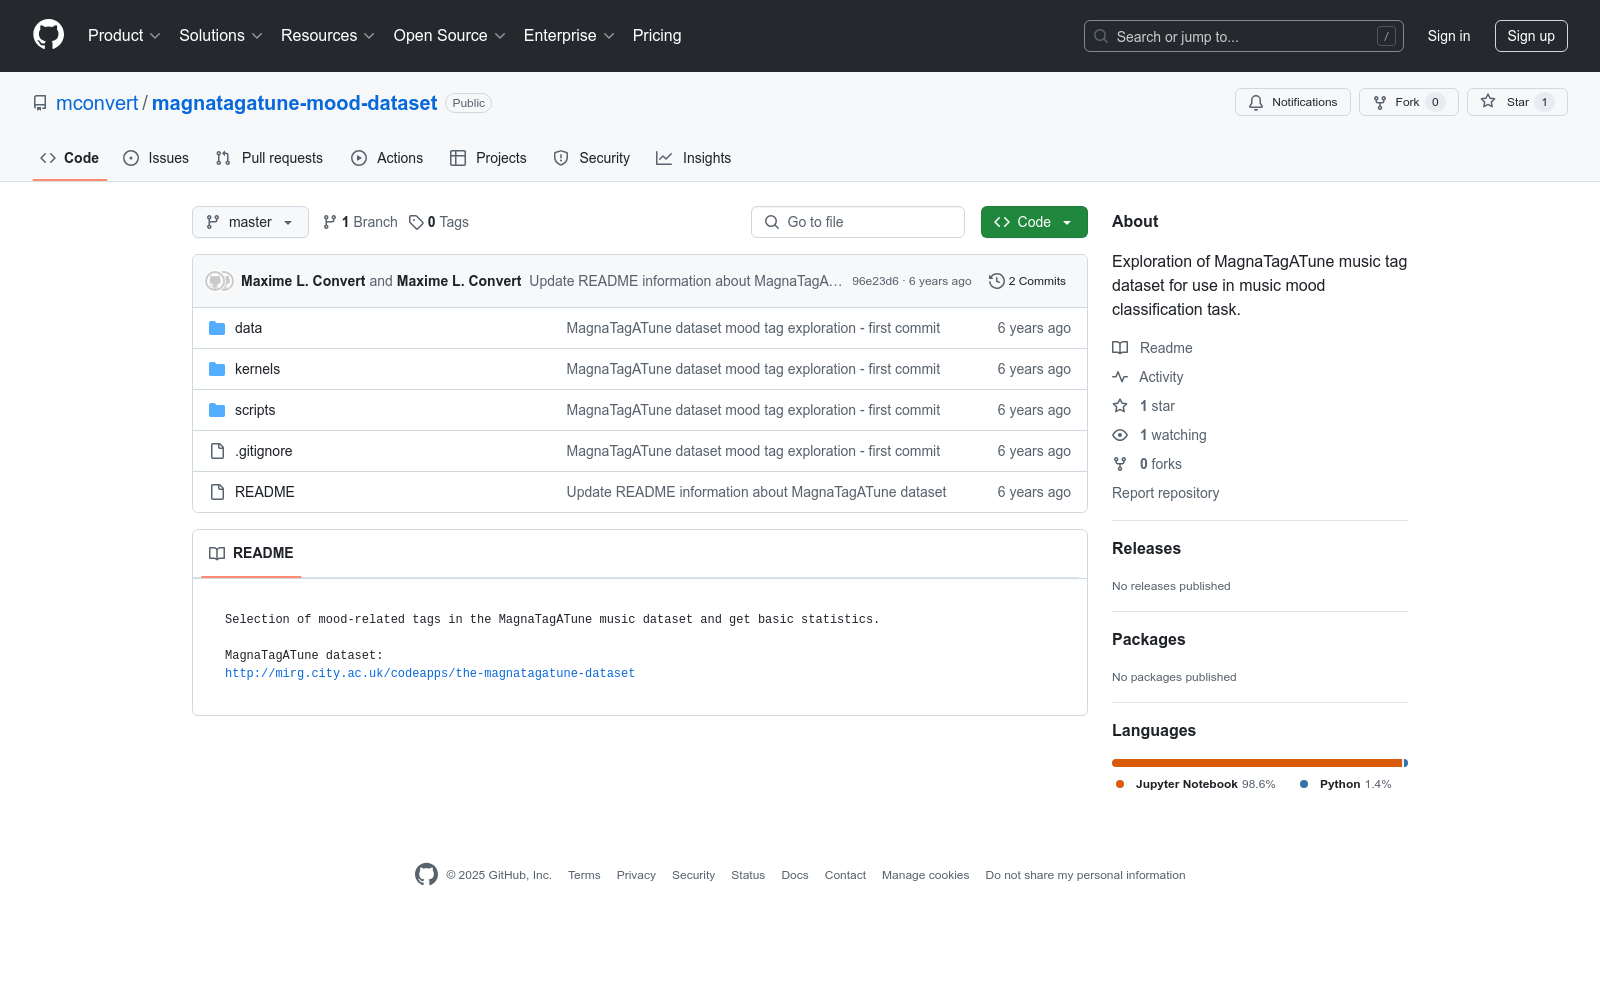Click the repository icon beside mconvert
The image size is (1600, 1000).
tap(40, 103)
